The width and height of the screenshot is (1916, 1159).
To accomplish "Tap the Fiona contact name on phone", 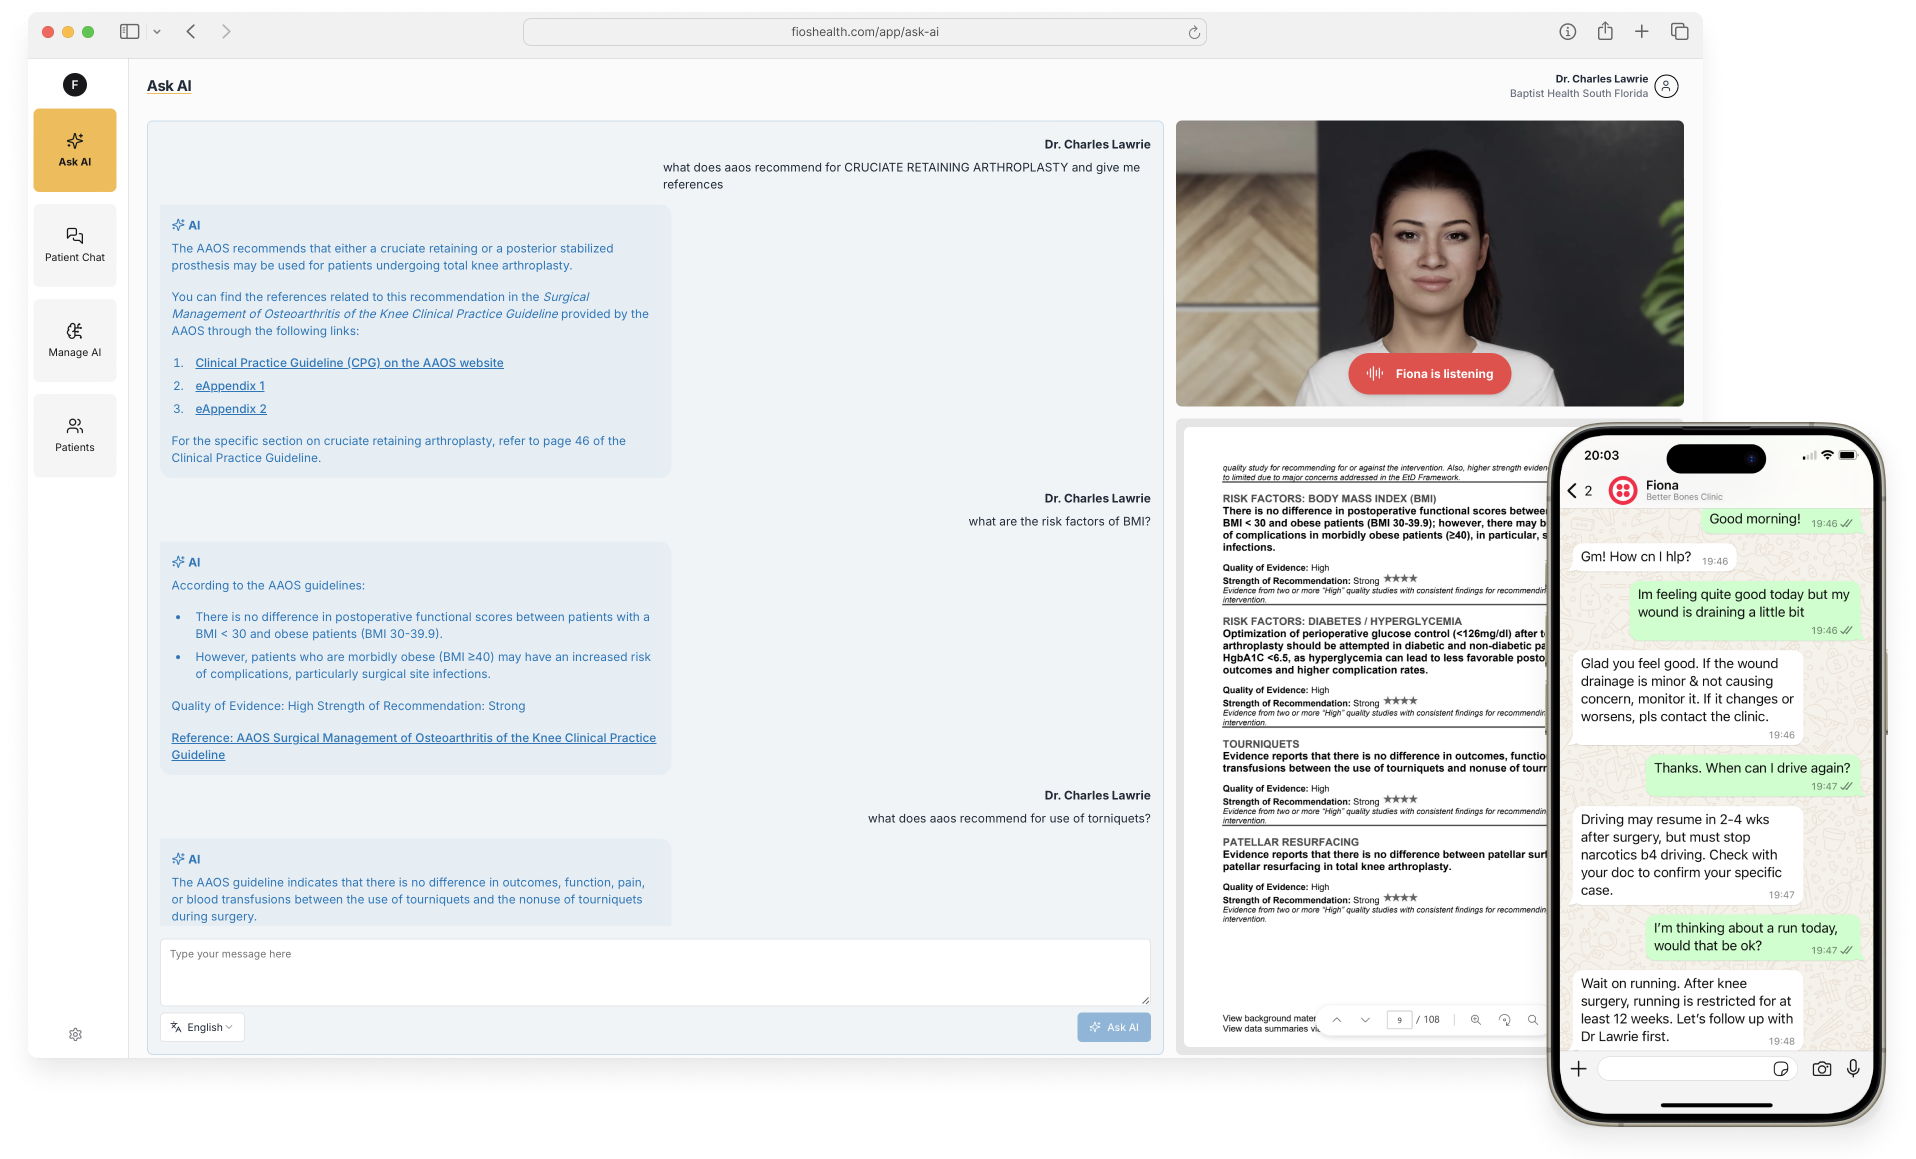I will coord(1662,485).
